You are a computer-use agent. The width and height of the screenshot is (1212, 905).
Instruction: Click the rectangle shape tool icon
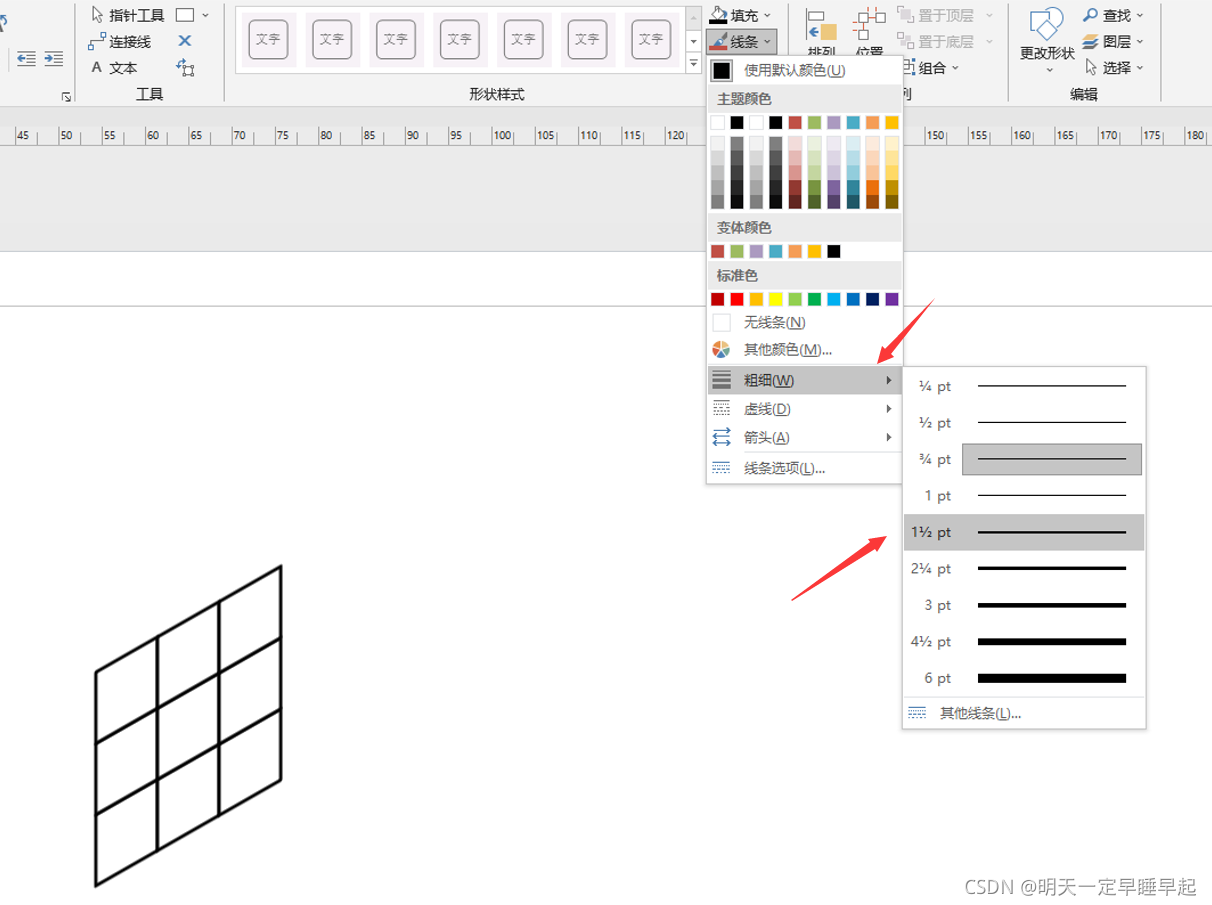tap(185, 15)
